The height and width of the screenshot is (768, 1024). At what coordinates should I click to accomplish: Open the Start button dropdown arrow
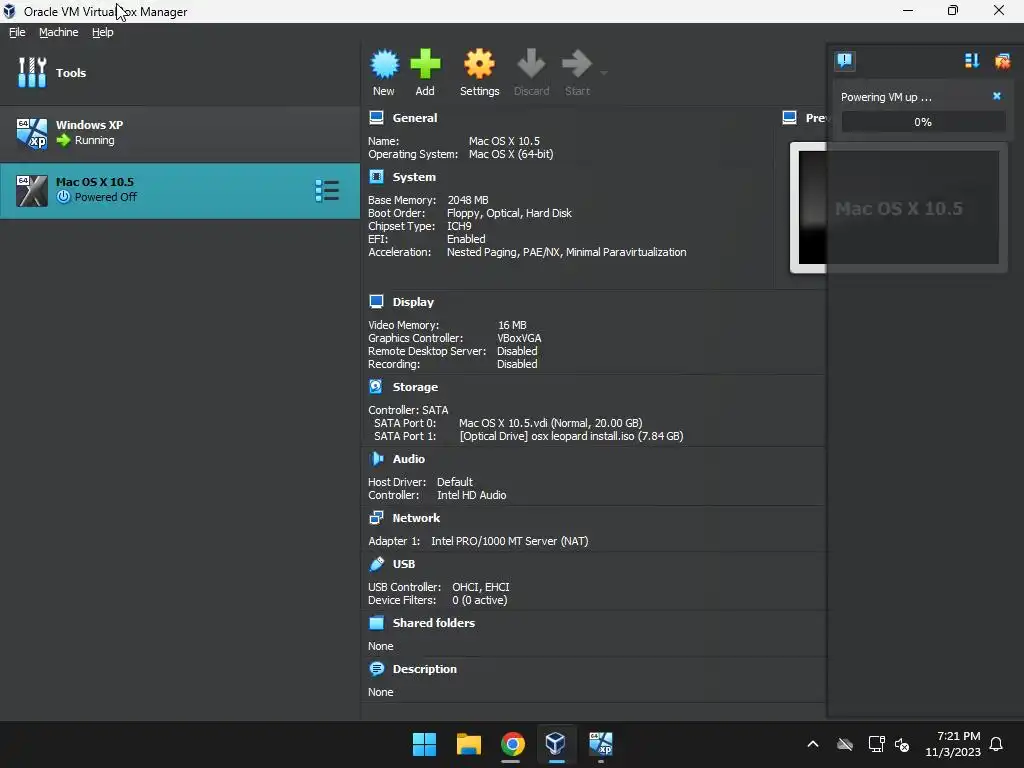tap(604, 73)
